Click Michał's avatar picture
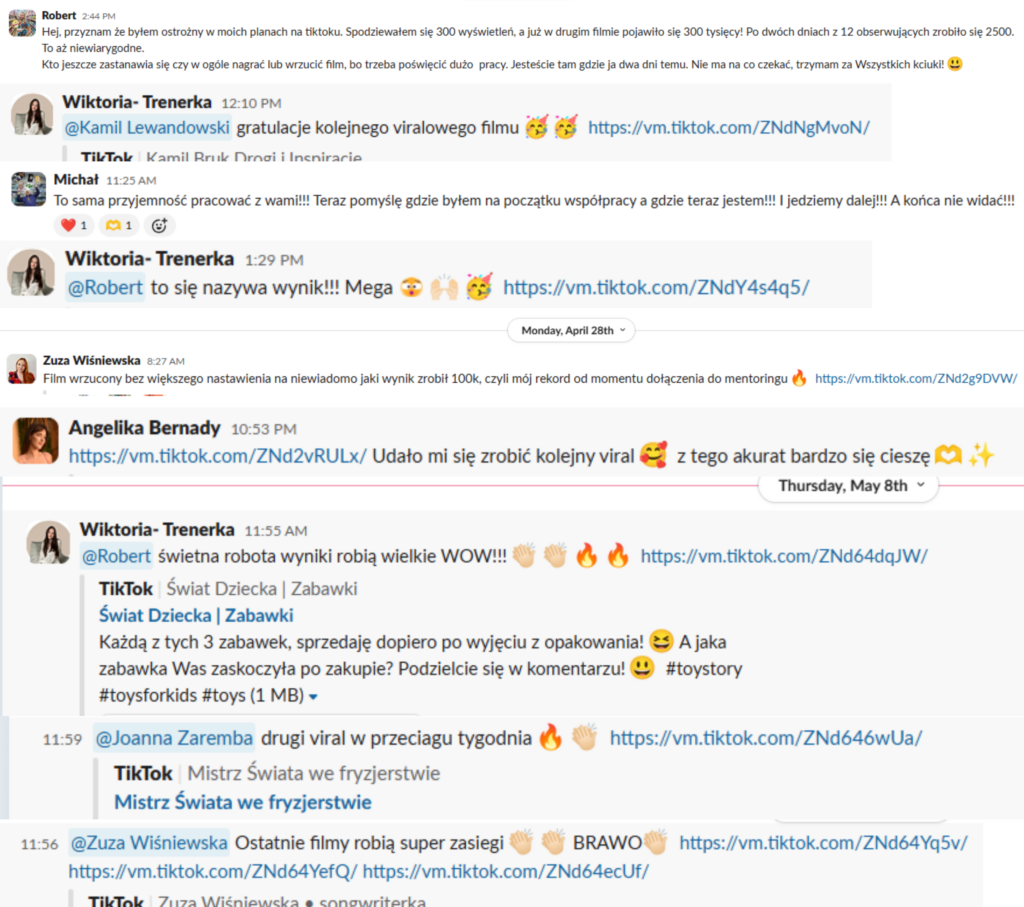Screen dimensions: 1024x907 [x=28, y=189]
